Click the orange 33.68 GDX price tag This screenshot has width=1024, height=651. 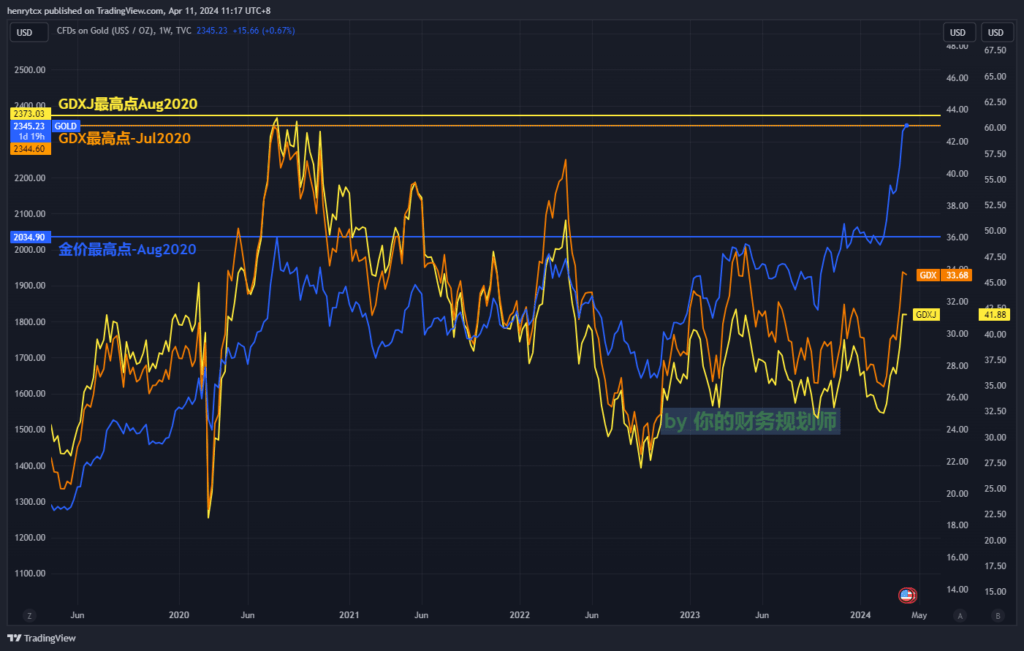pos(957,276)
